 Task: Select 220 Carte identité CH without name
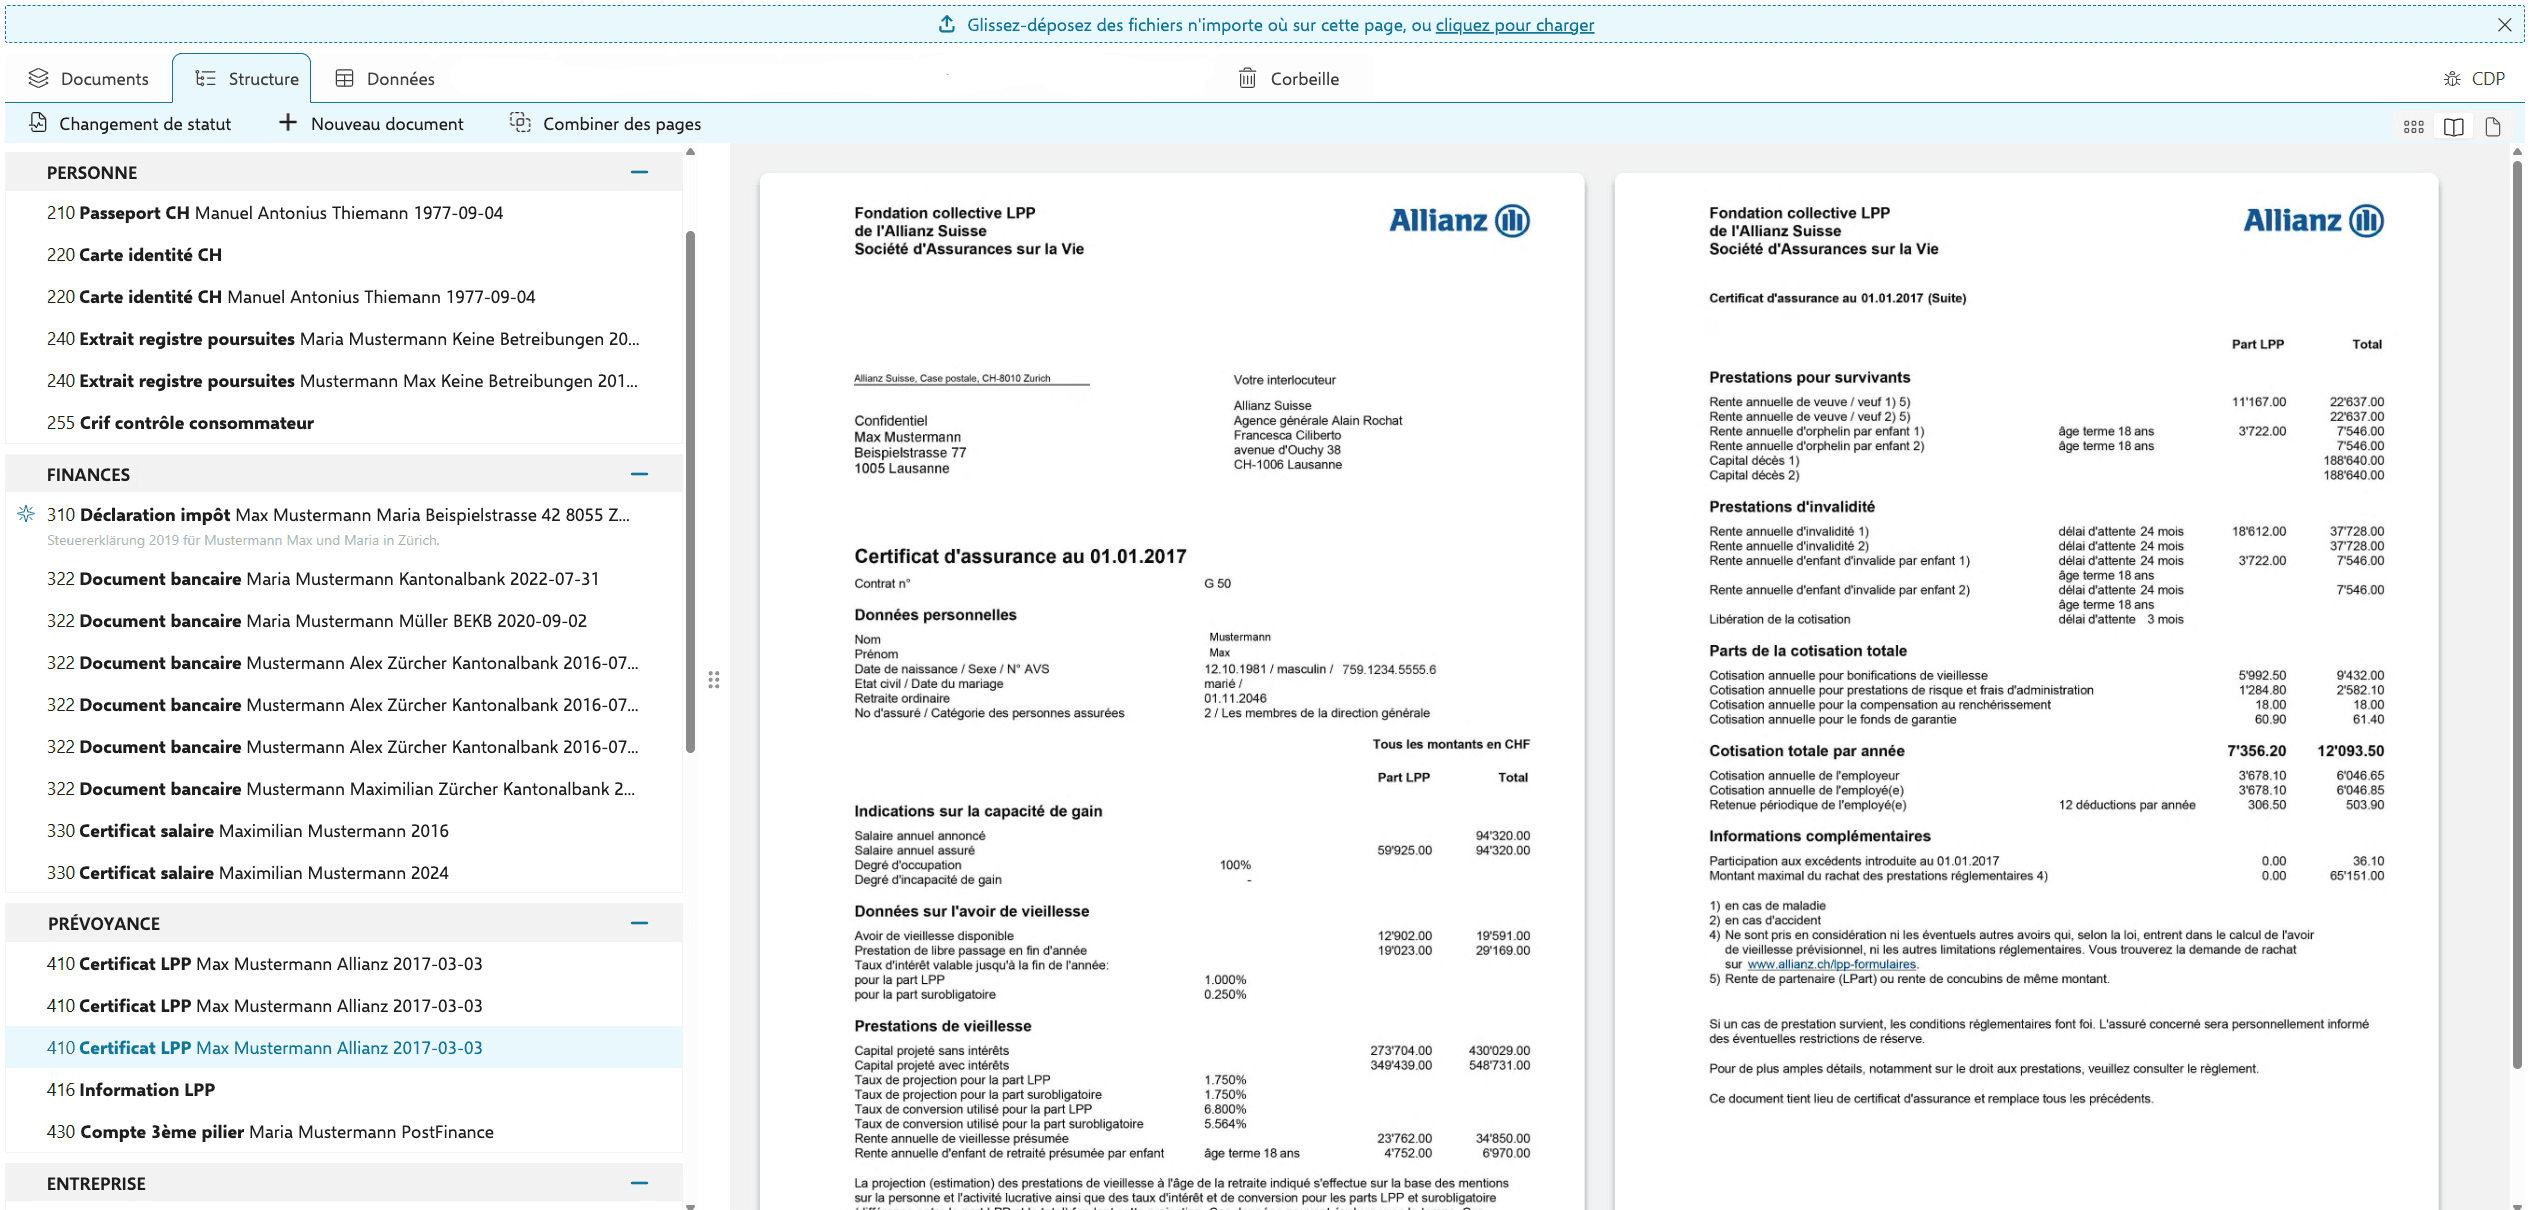coord(344,255)
